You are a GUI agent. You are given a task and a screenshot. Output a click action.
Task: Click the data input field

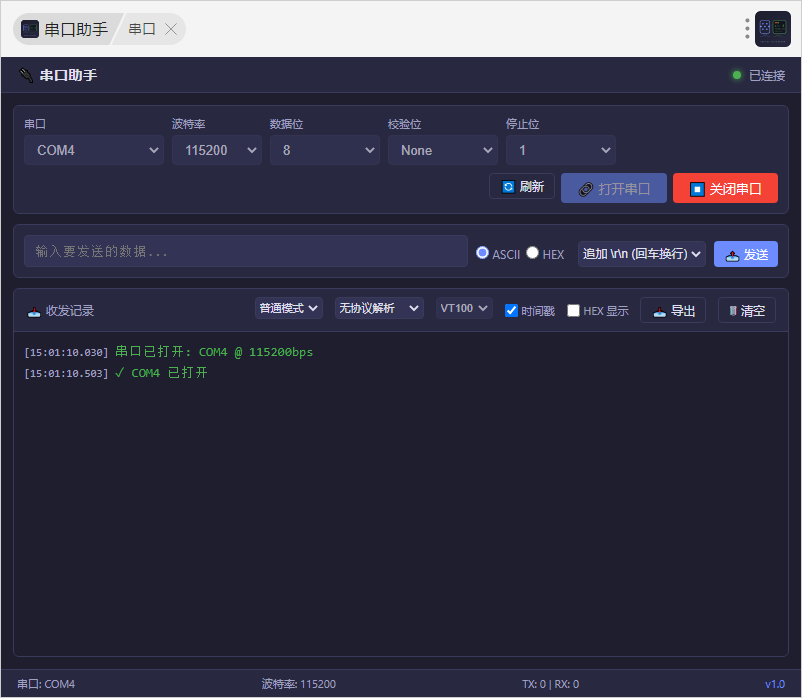click(246, 251)
